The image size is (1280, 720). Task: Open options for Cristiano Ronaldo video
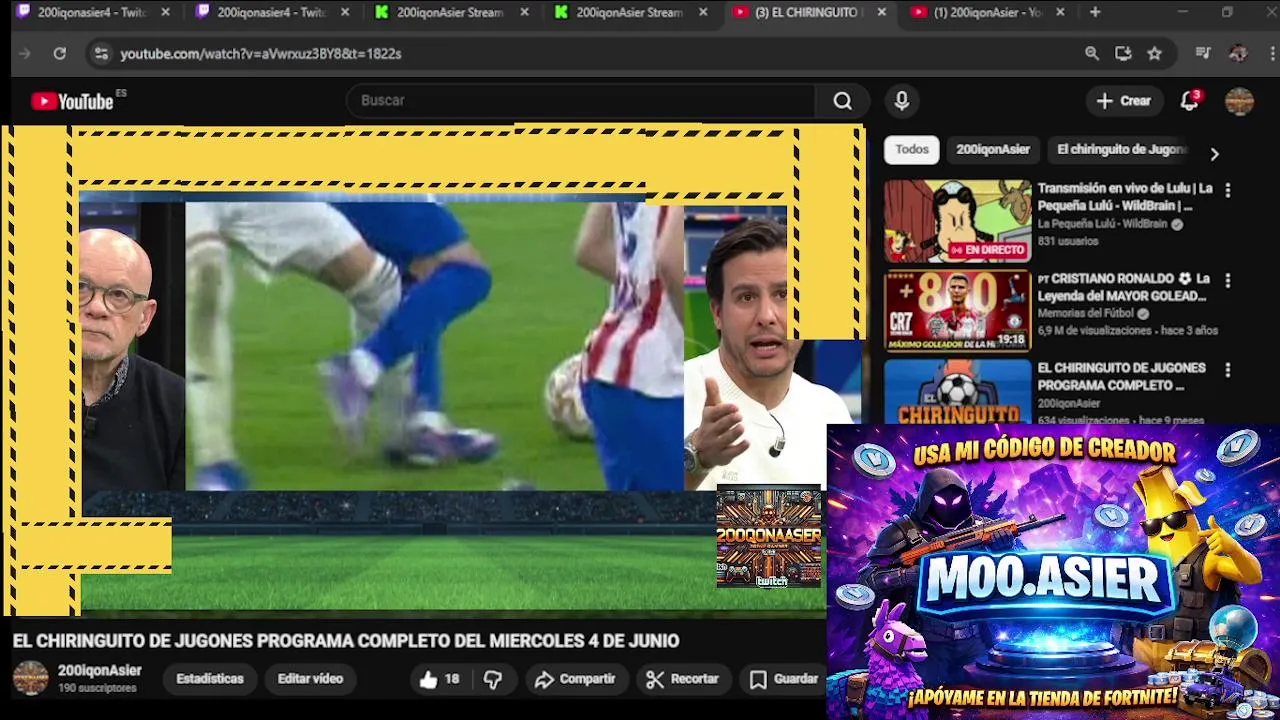pyautogui.click(x=1227, y=281)
